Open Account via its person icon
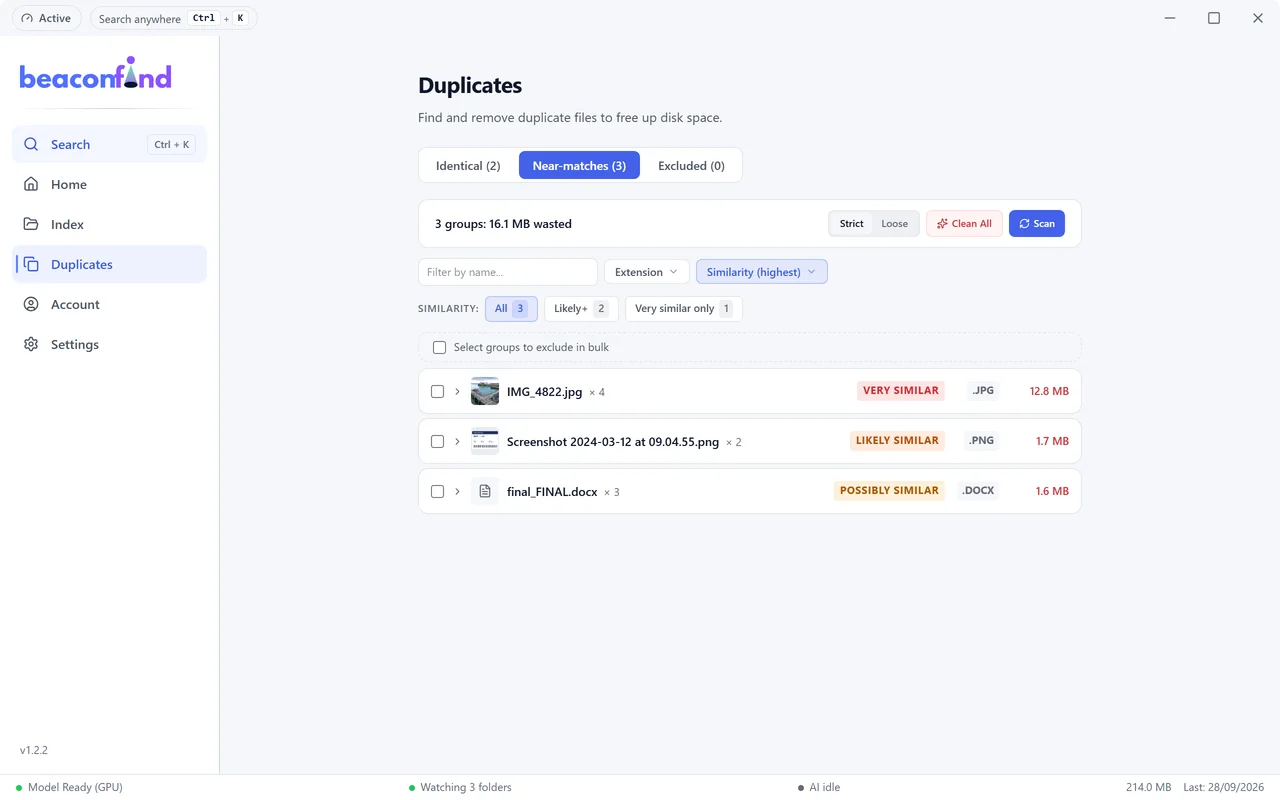1280x800 pixels. coord(31,304)
